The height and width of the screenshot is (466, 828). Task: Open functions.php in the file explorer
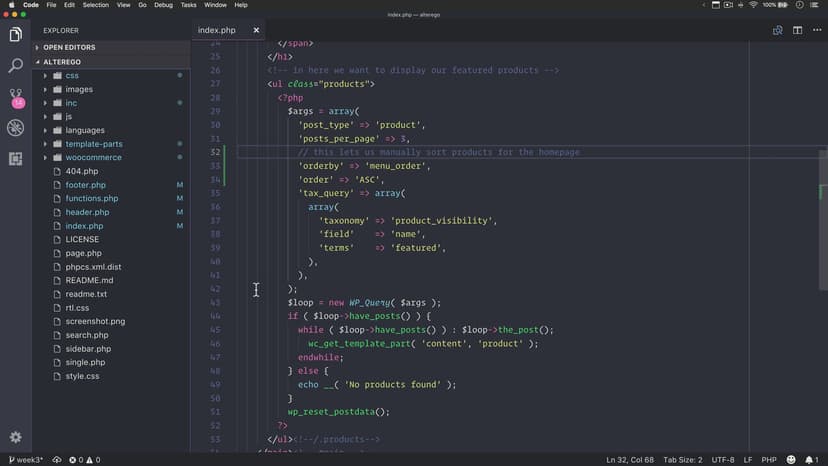click(91, 199)
